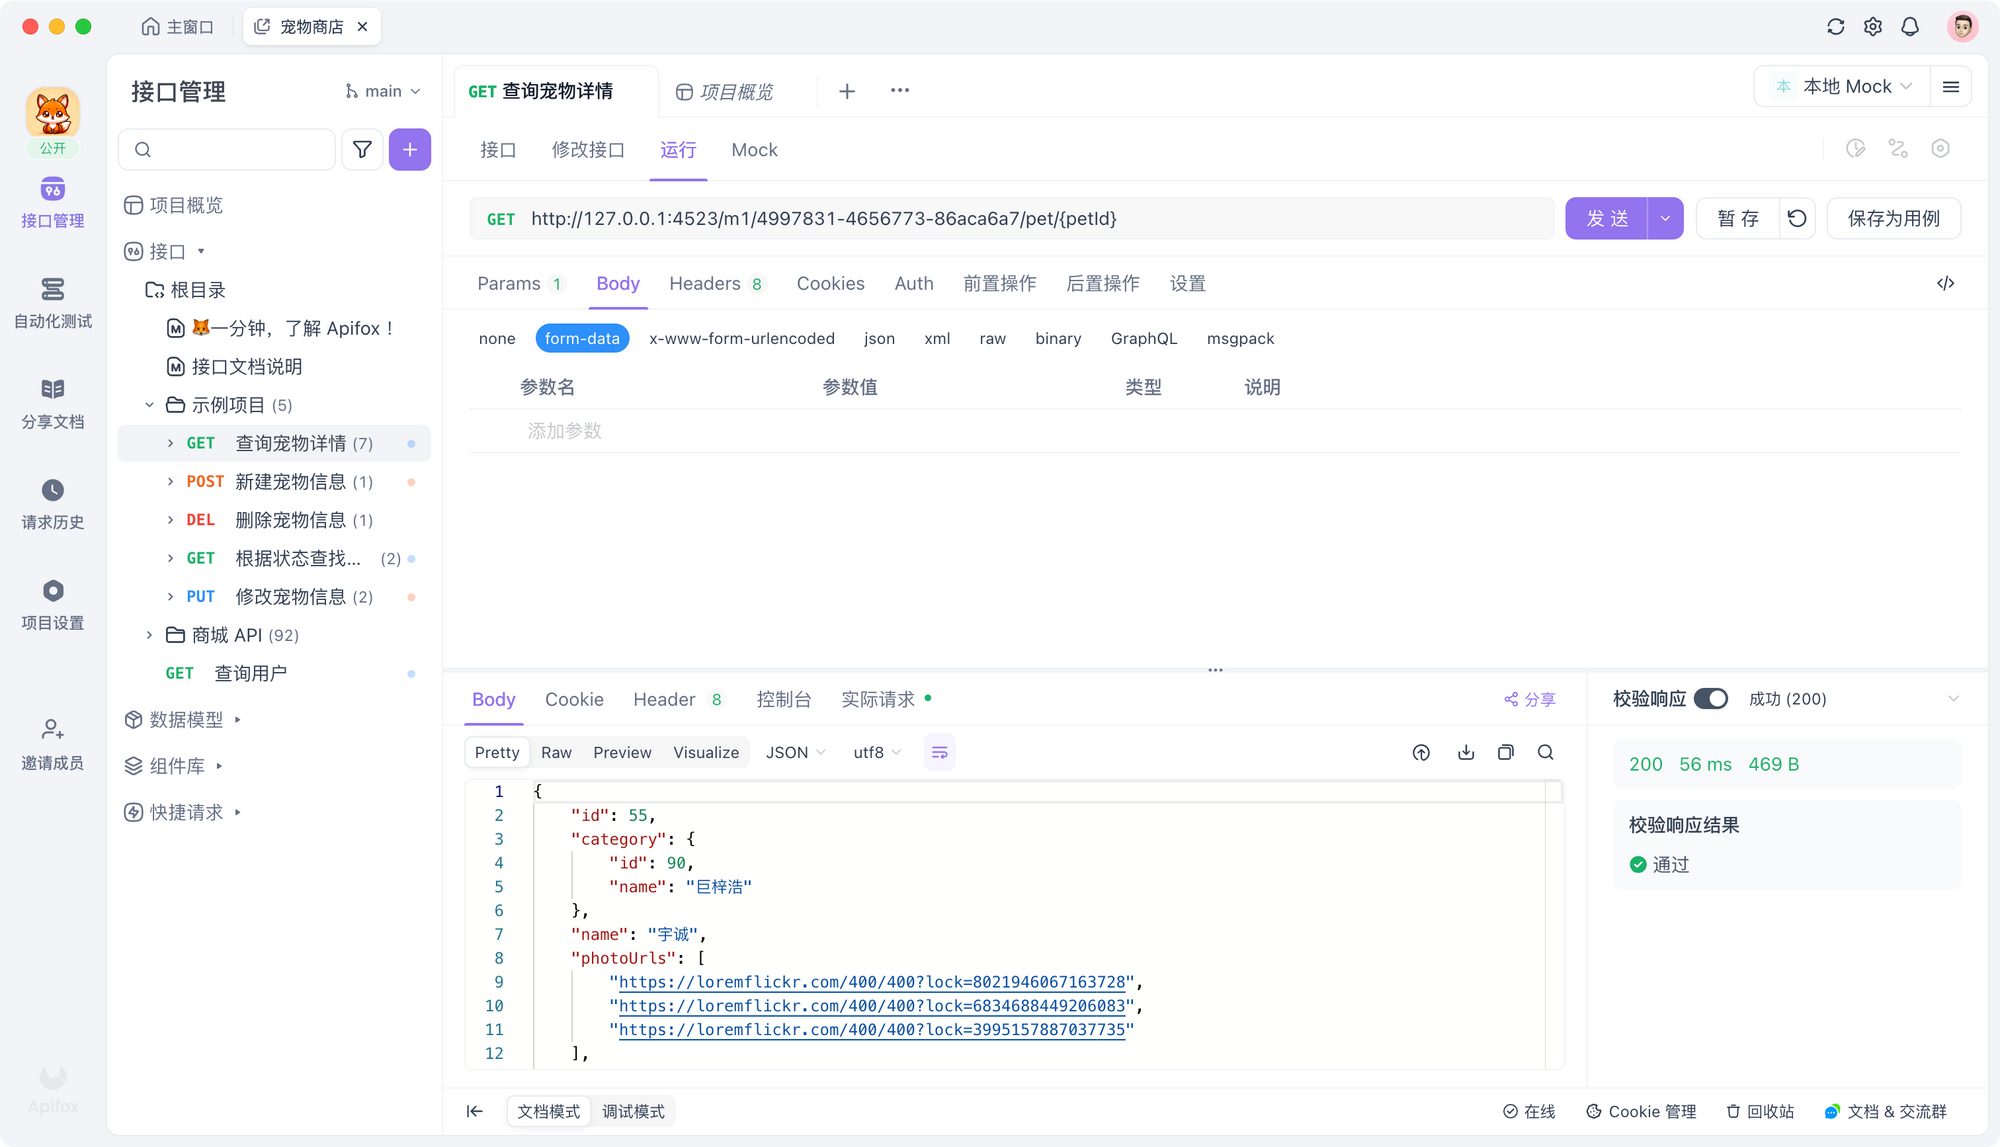The image size is (2000, 1147).
Task: Open the 请求历史 panel in the sidebar
Action: (52, 503)
